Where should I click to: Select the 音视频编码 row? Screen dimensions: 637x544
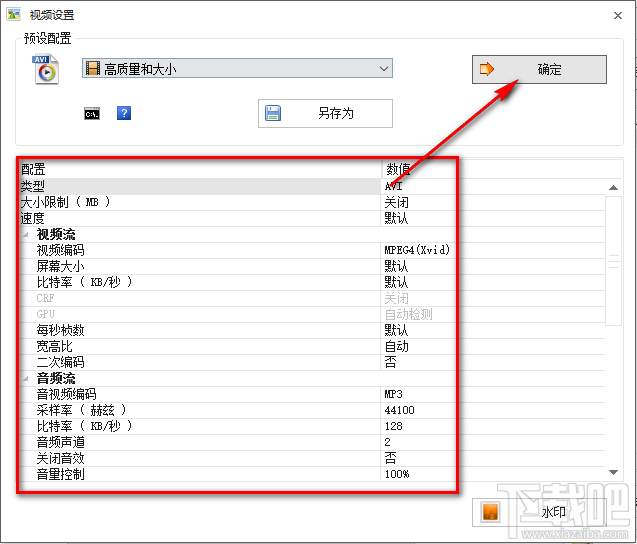pyautogui.click(x=312, y=394)
